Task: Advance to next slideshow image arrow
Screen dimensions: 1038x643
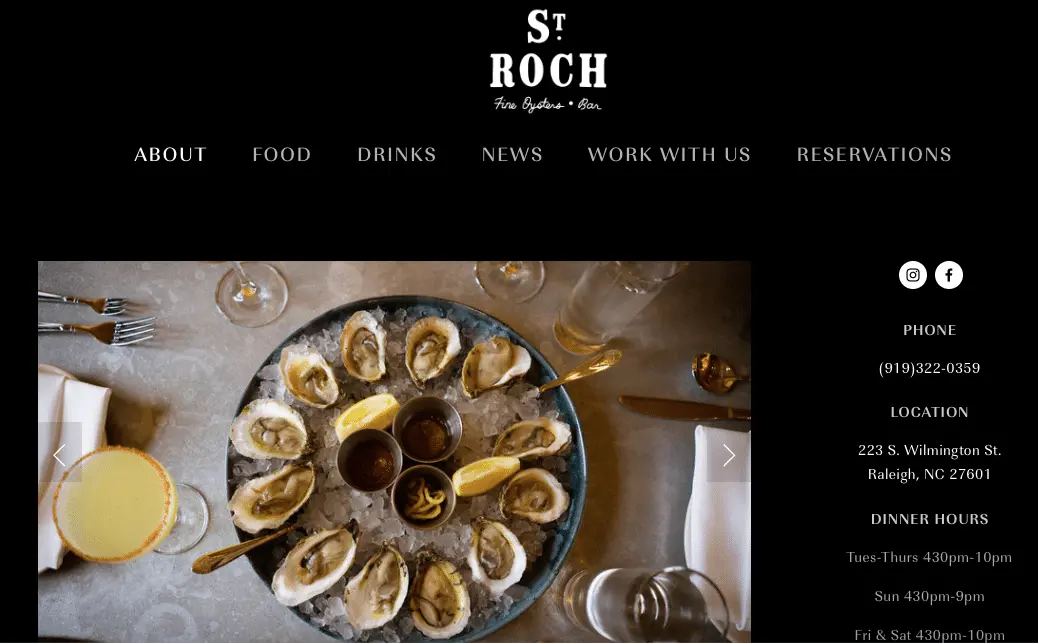Action: (729, 455)
